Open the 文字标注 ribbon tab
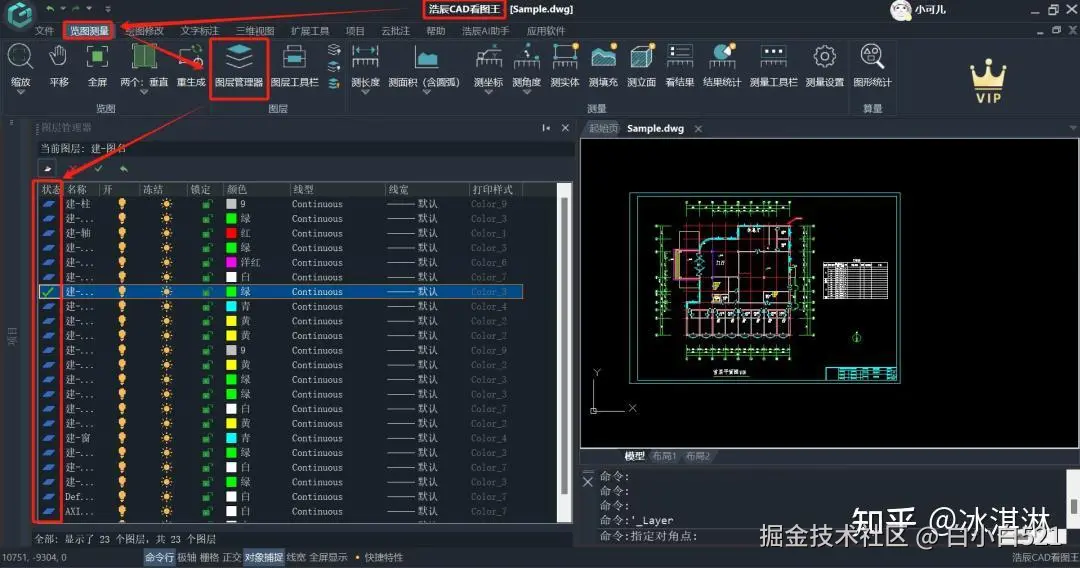 (200, 31)
